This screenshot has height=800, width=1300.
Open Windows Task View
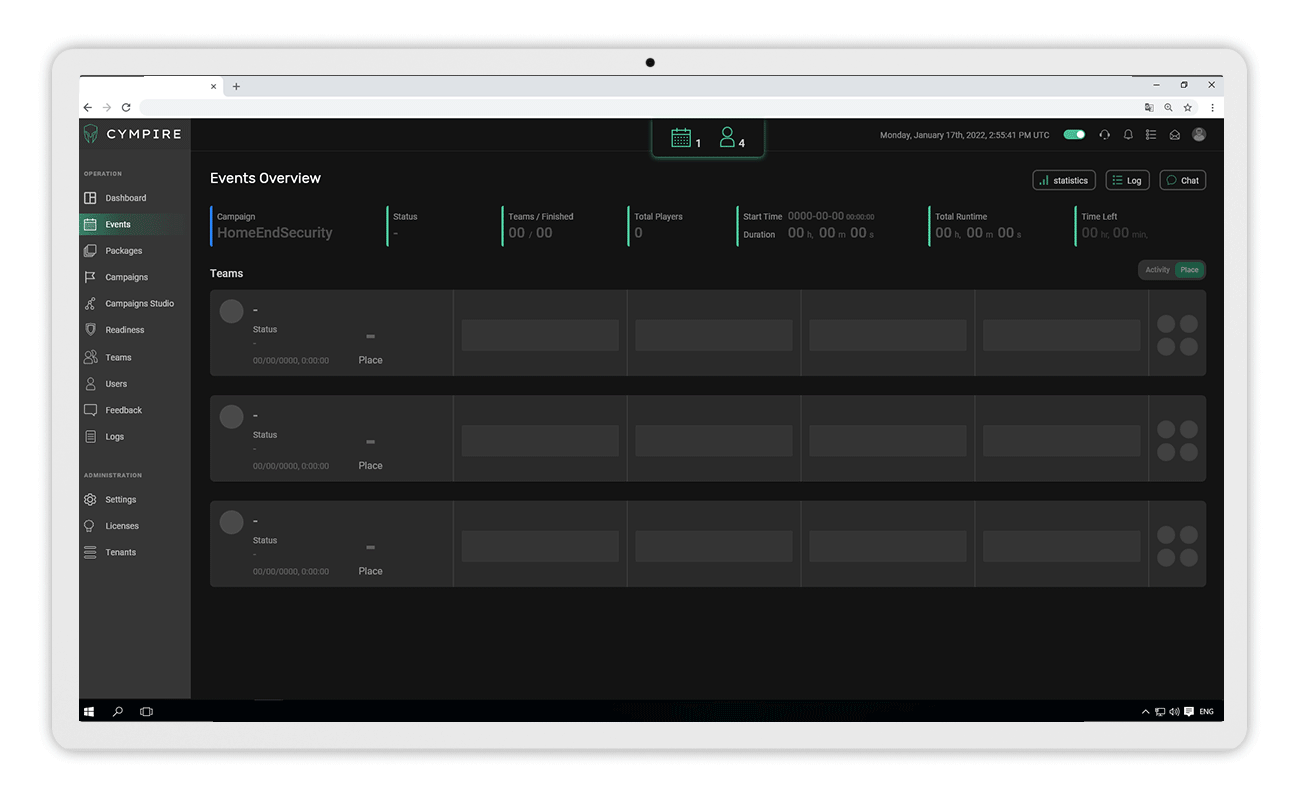(146, 712)
